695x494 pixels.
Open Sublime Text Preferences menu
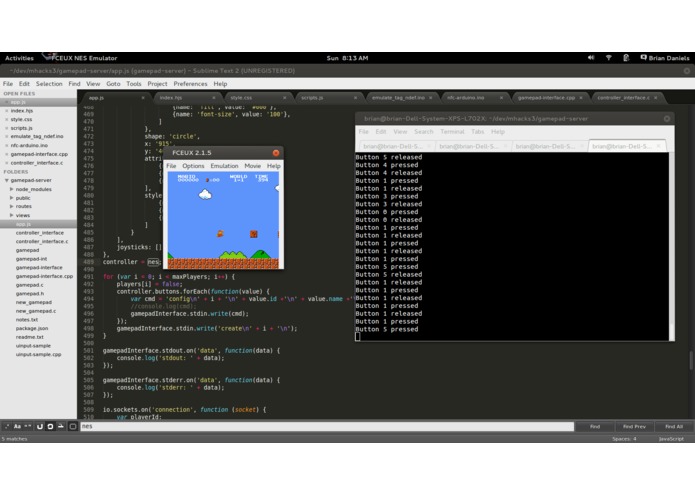pos(190,84)
